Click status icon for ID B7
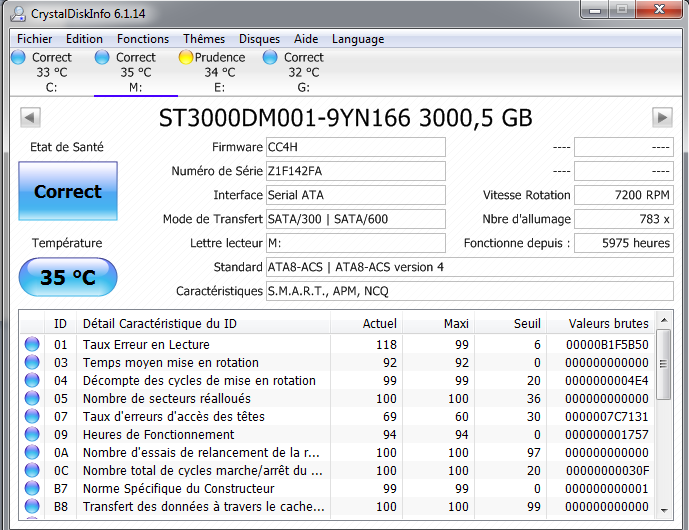The image size is (689, 530). point(32,488)
